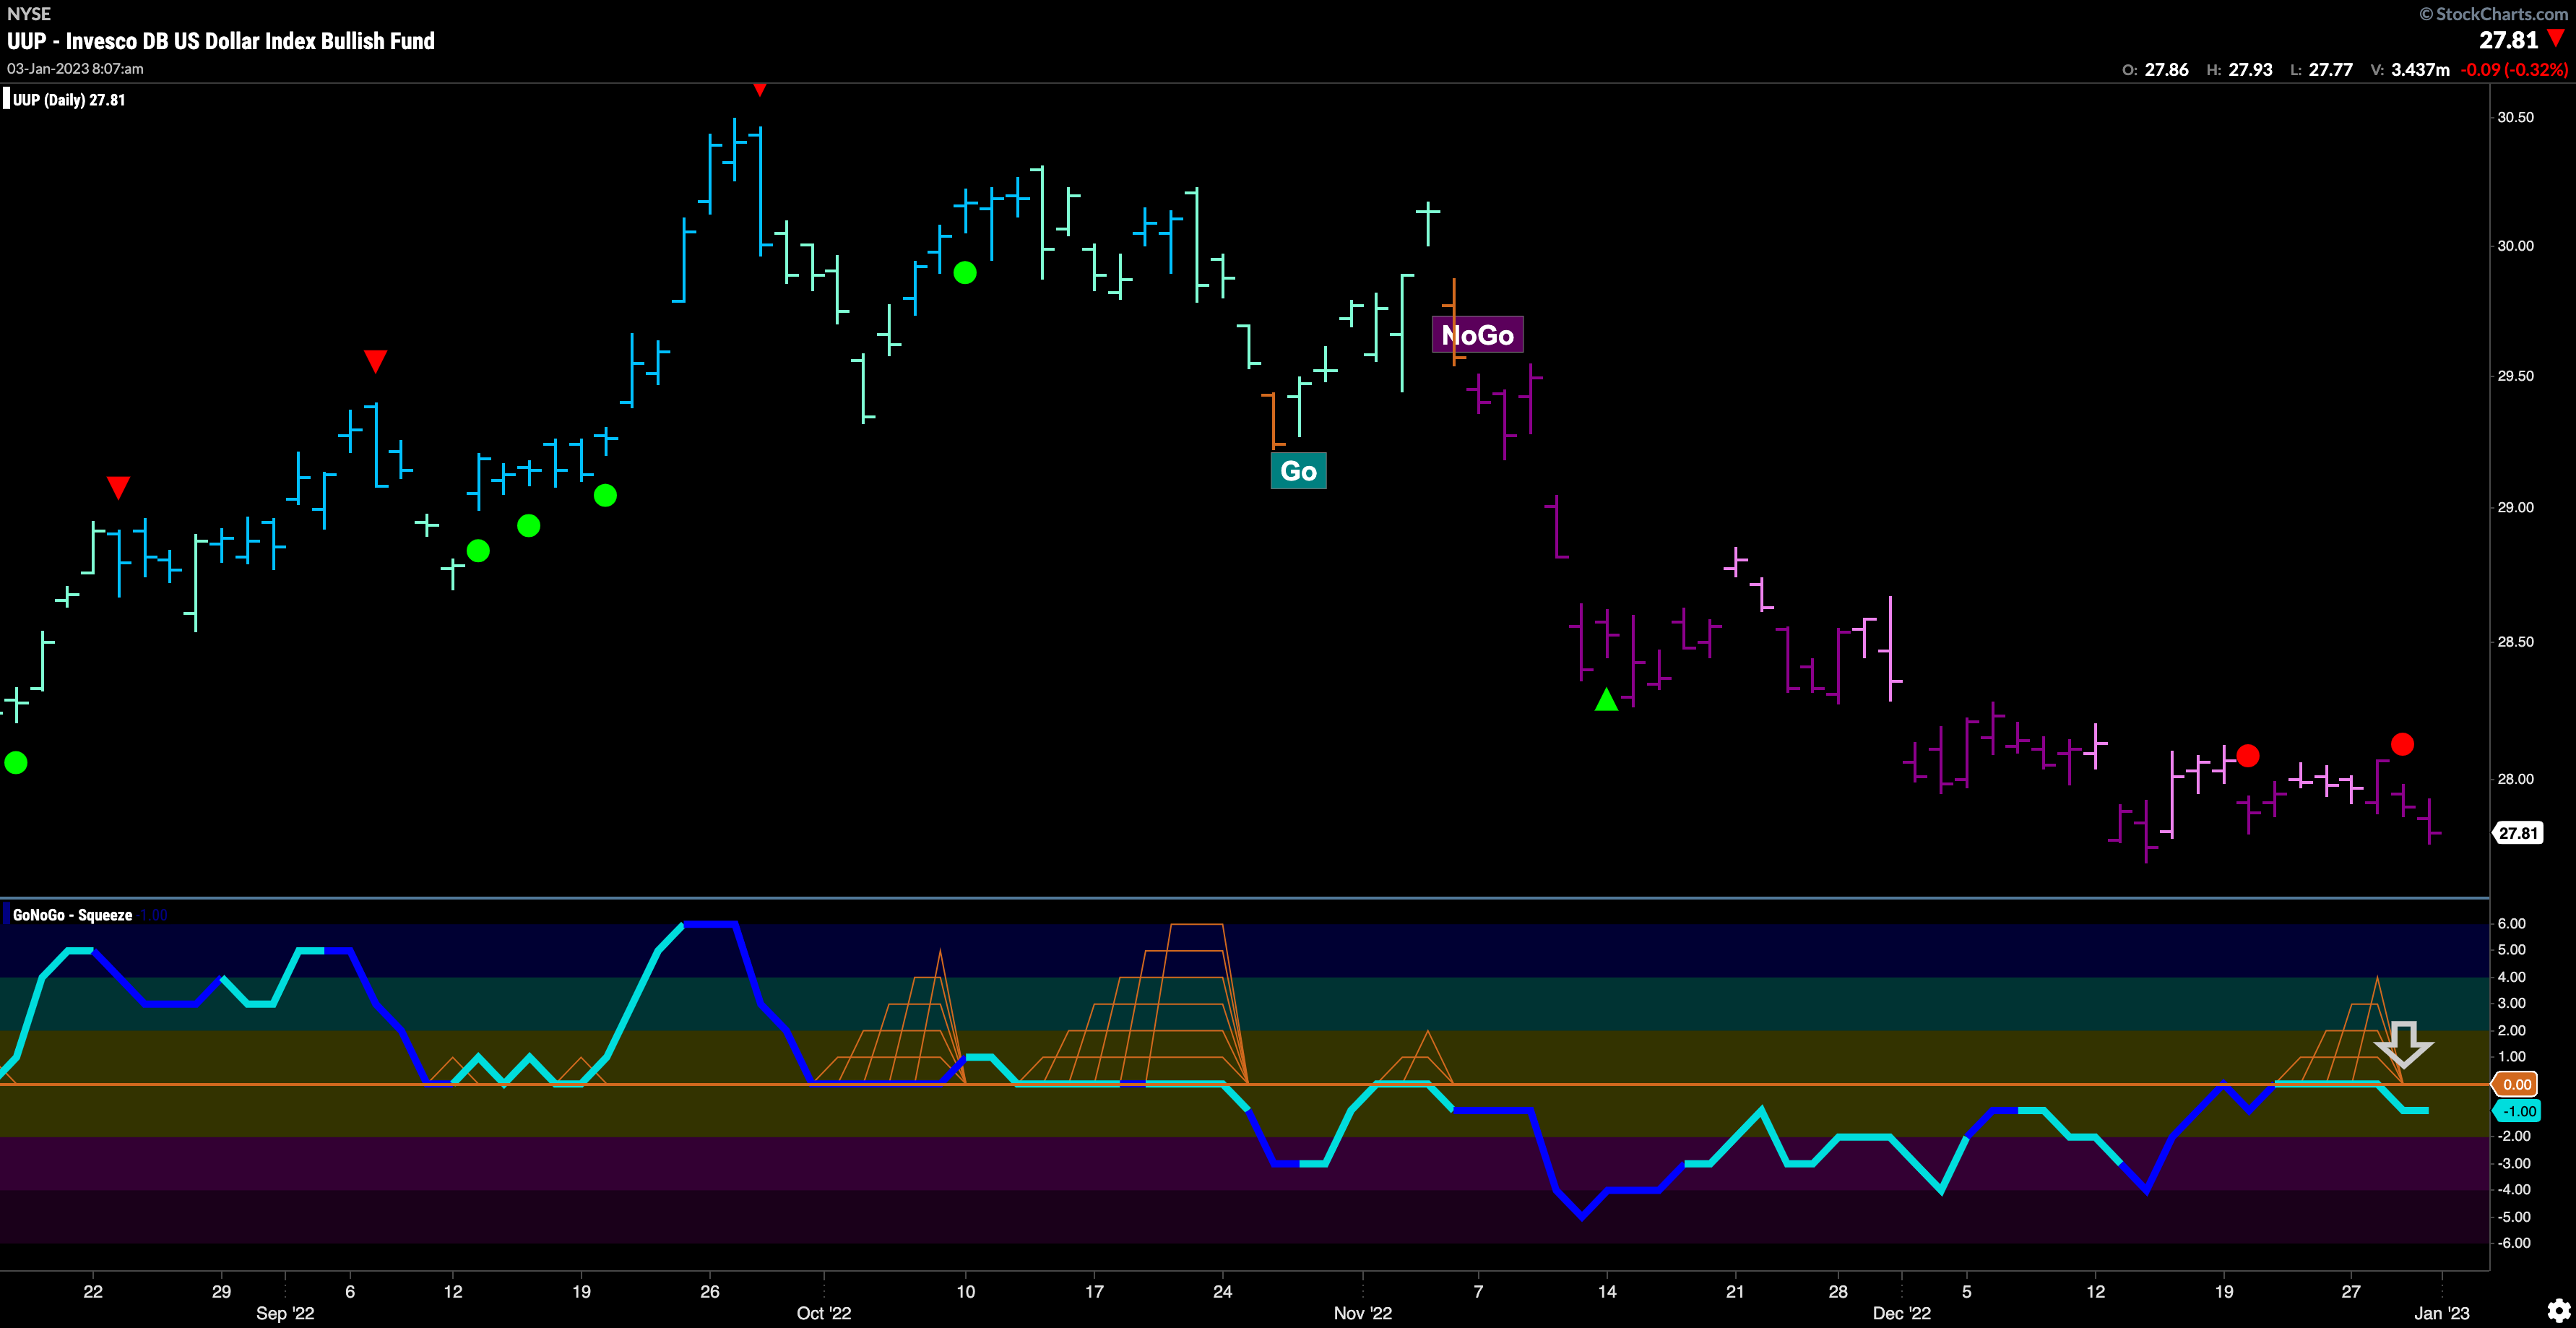
Task: Click the red down triangle near Aug 23 bar
Action: (118, 488)
